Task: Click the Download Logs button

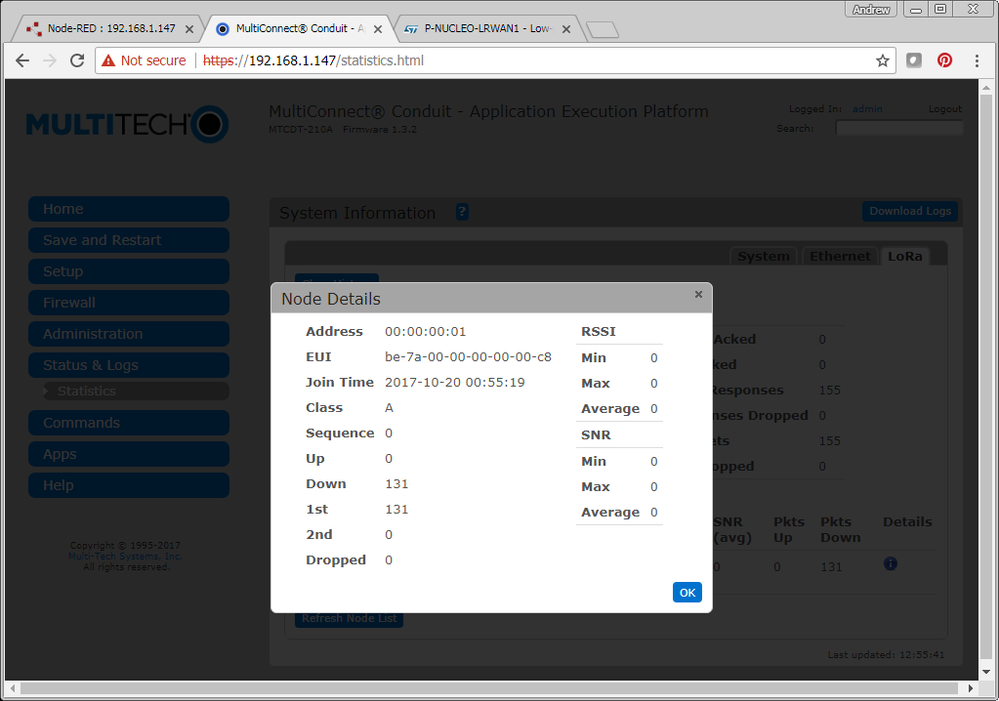Action: (x=910, y=211)
